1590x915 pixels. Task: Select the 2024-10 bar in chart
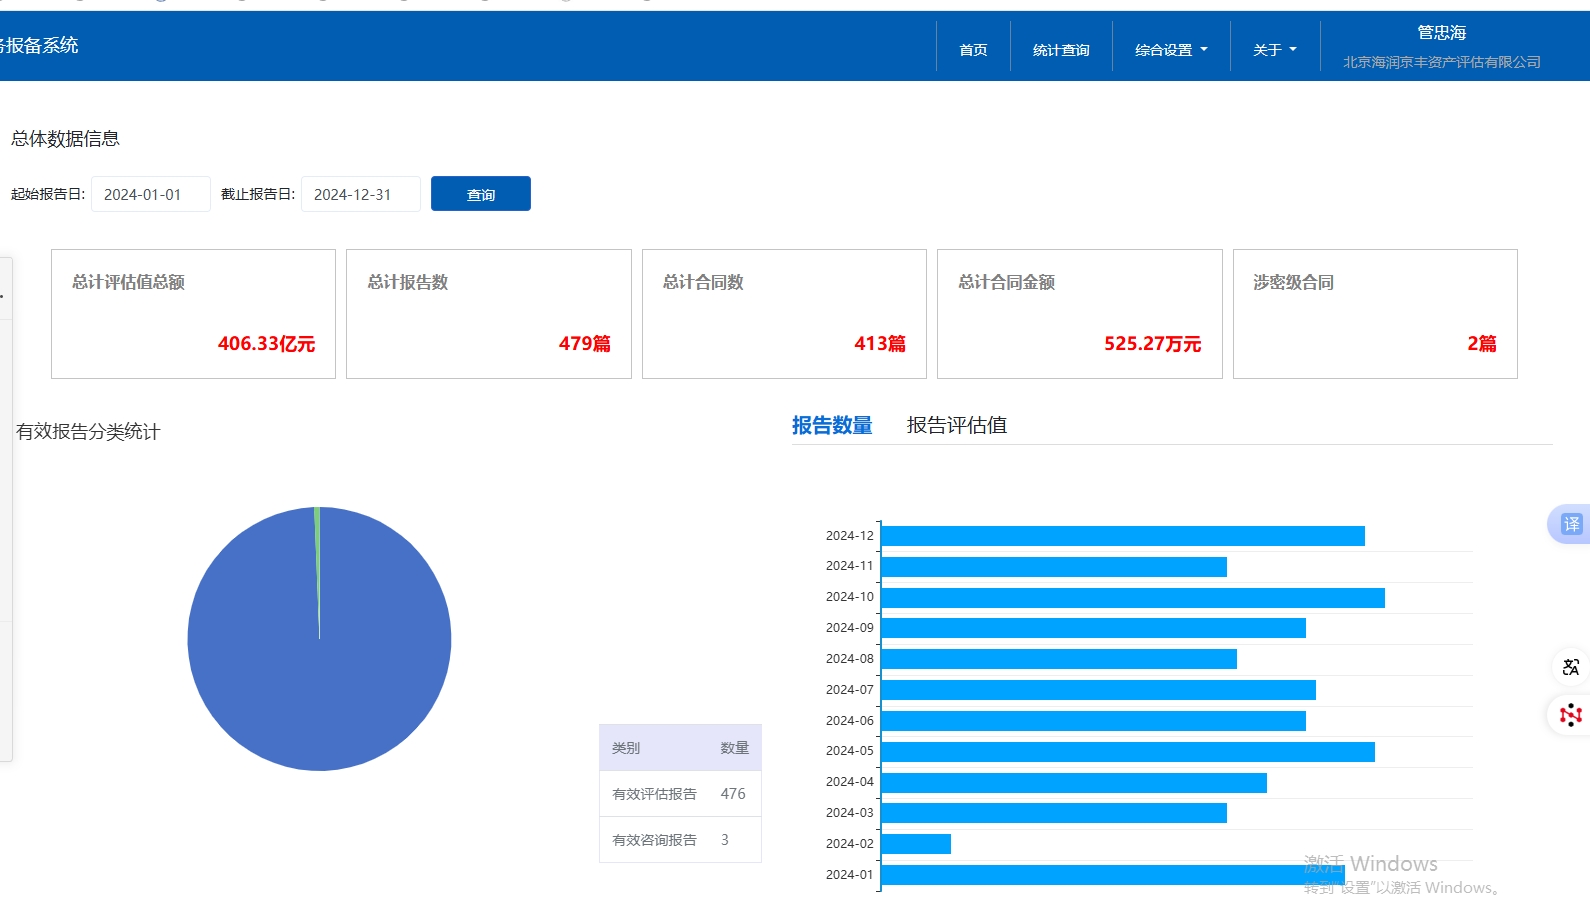1132,598
